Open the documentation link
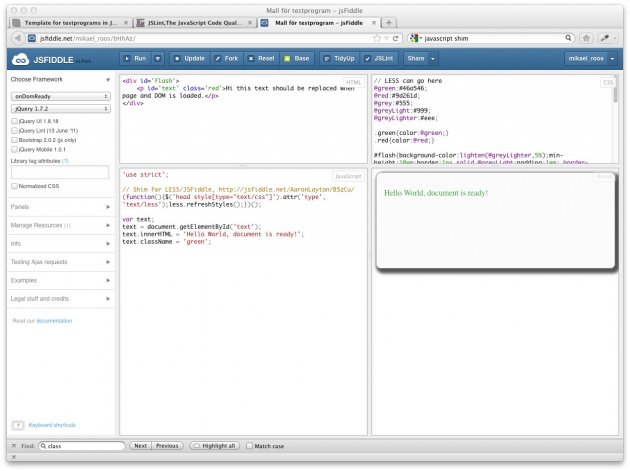Viewport: 630px width, 471px height. click(x=54, y=321)
